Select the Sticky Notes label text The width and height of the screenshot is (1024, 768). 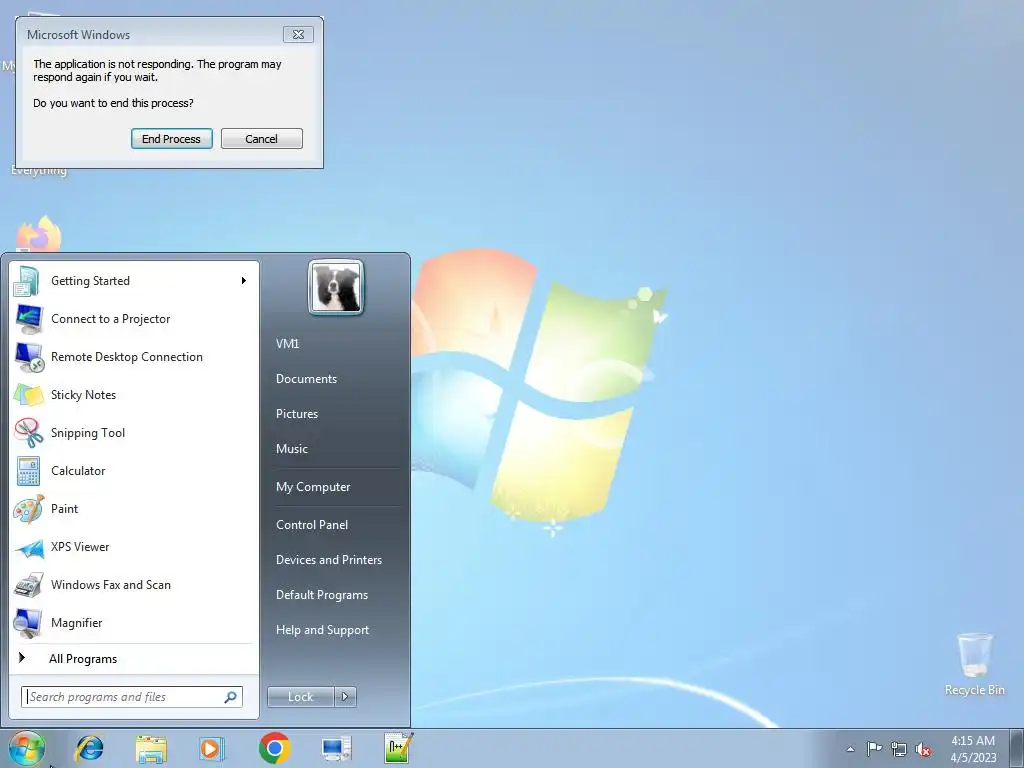84,394
